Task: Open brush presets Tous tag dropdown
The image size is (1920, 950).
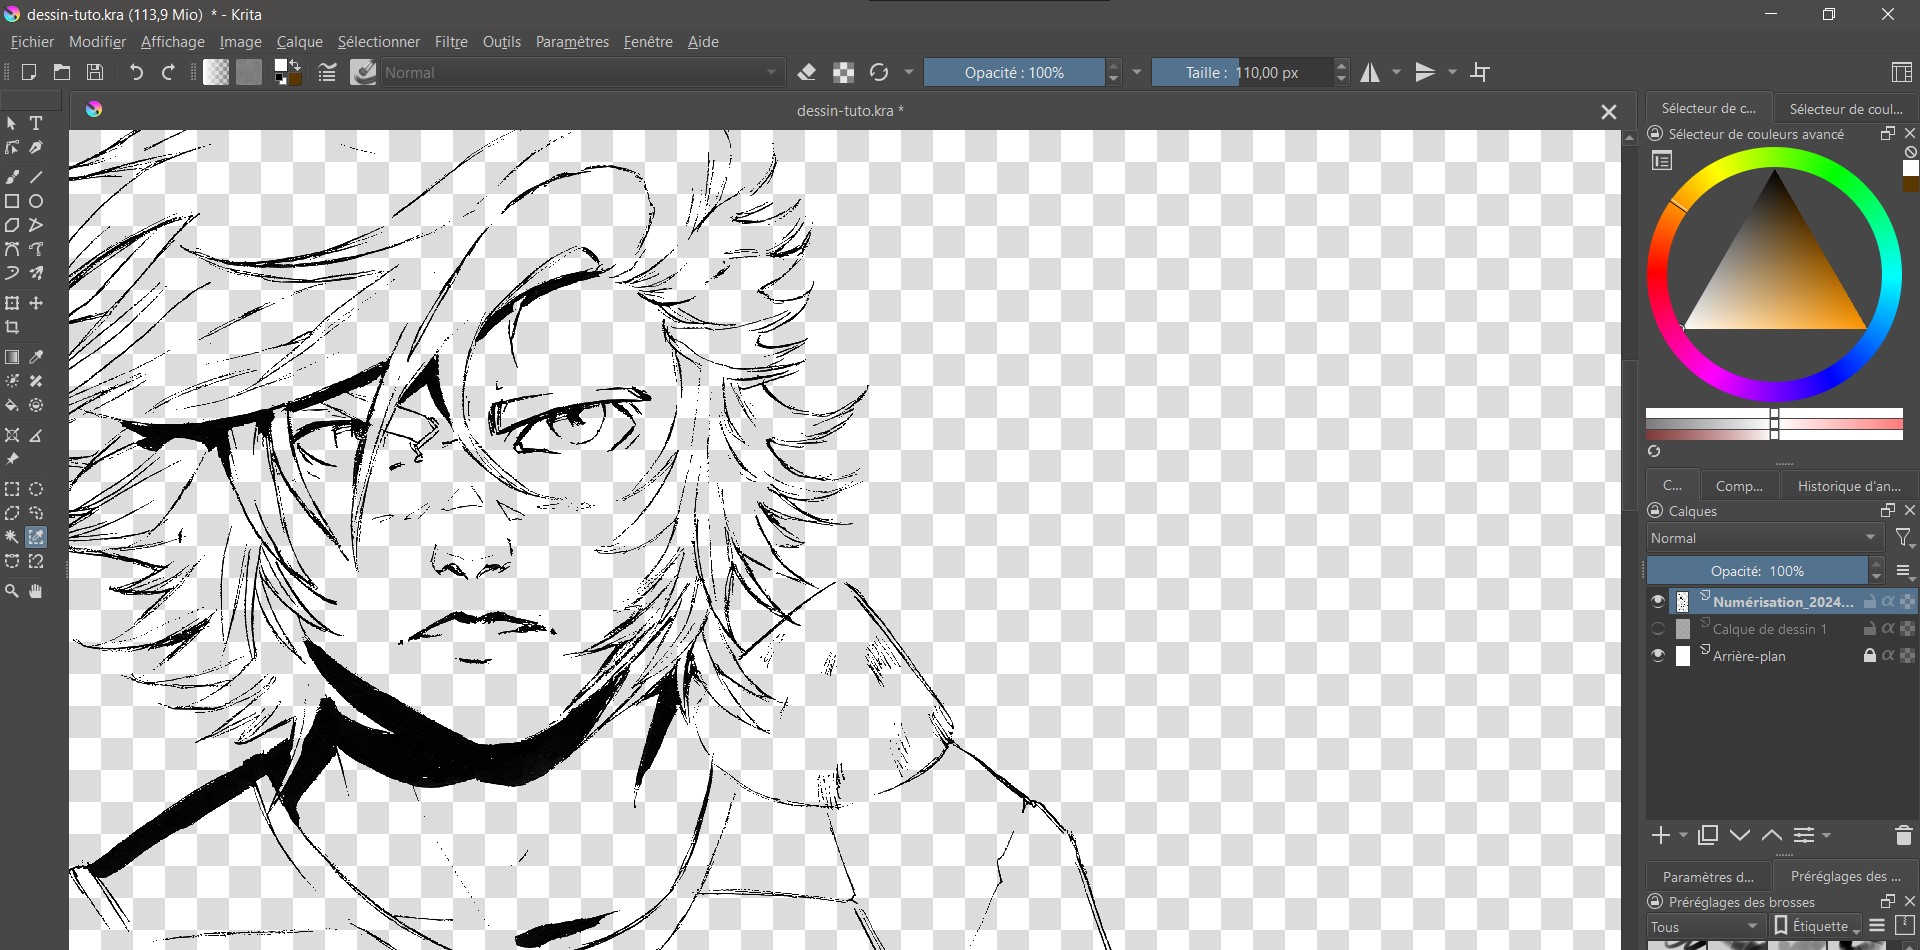Action: [1706, 926]
